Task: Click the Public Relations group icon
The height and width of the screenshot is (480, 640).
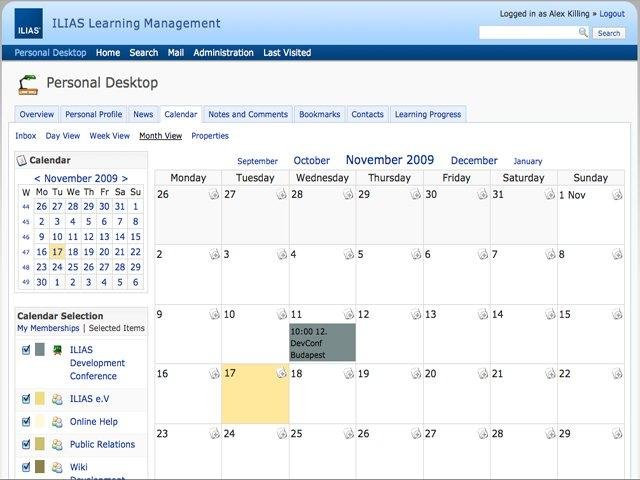Action: coord(58,444)
